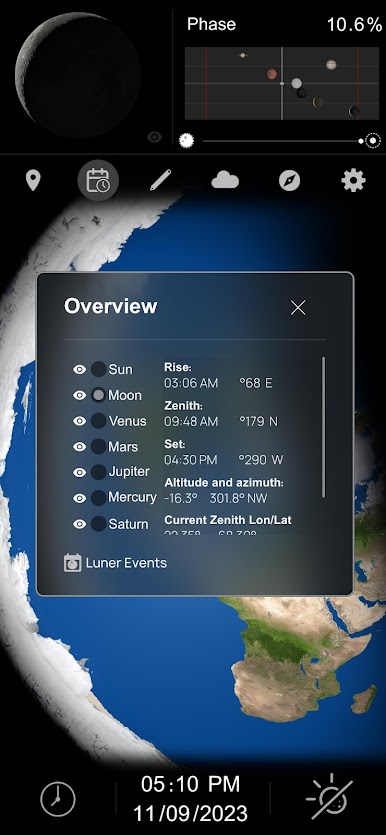Toggle visibility of Jupiter
The height and width of the screenshot is (835, 386).
79,472
